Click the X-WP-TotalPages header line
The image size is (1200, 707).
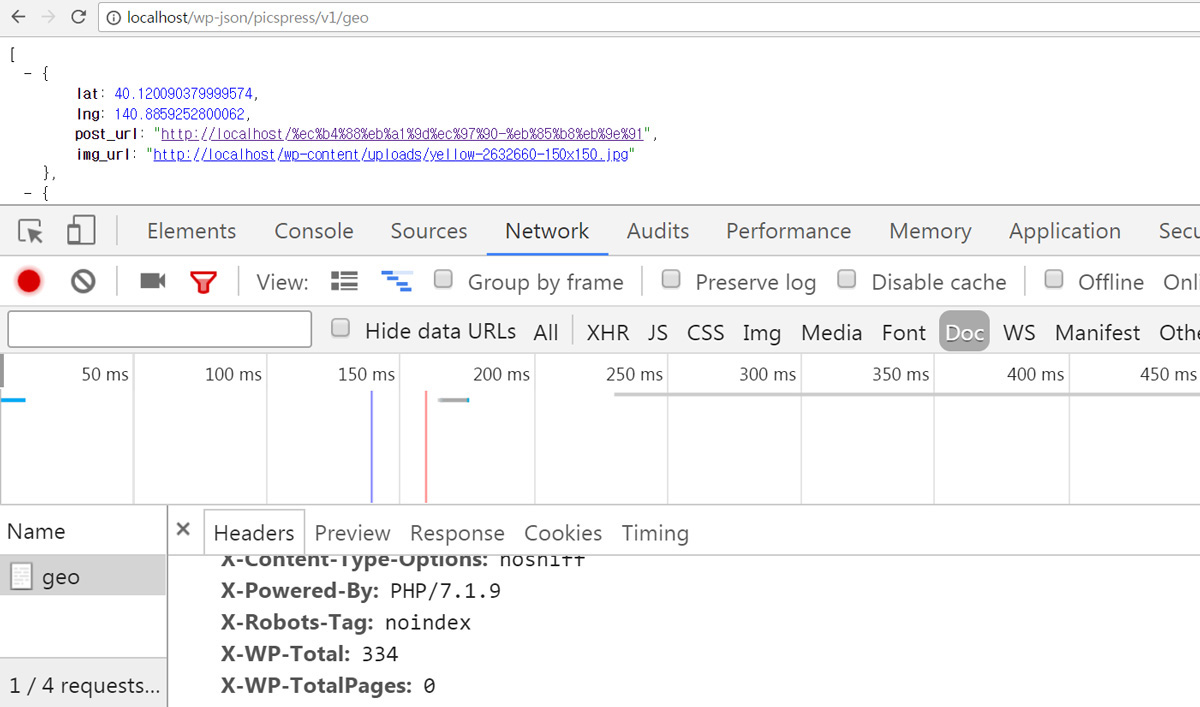click(x=328, y=686)
